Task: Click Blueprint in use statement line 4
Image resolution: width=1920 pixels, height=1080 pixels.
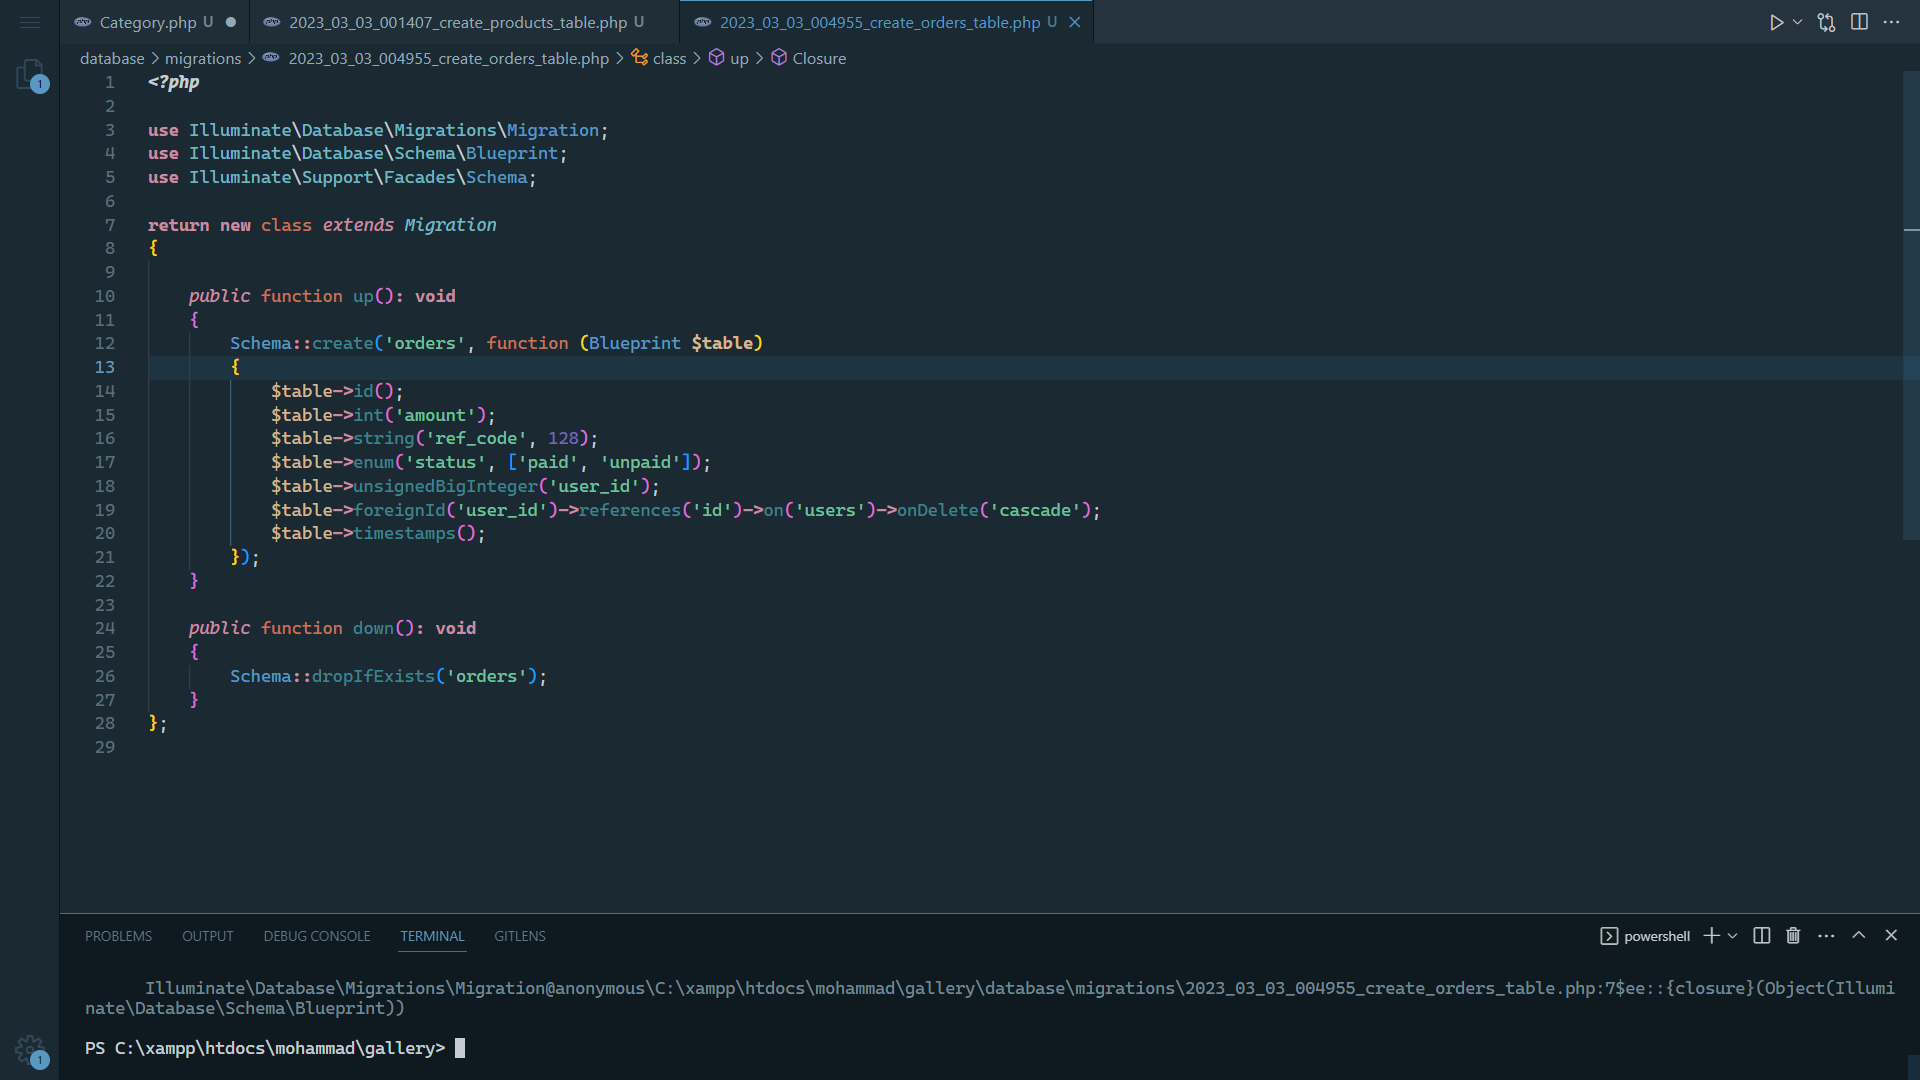Action: (512, 153)
